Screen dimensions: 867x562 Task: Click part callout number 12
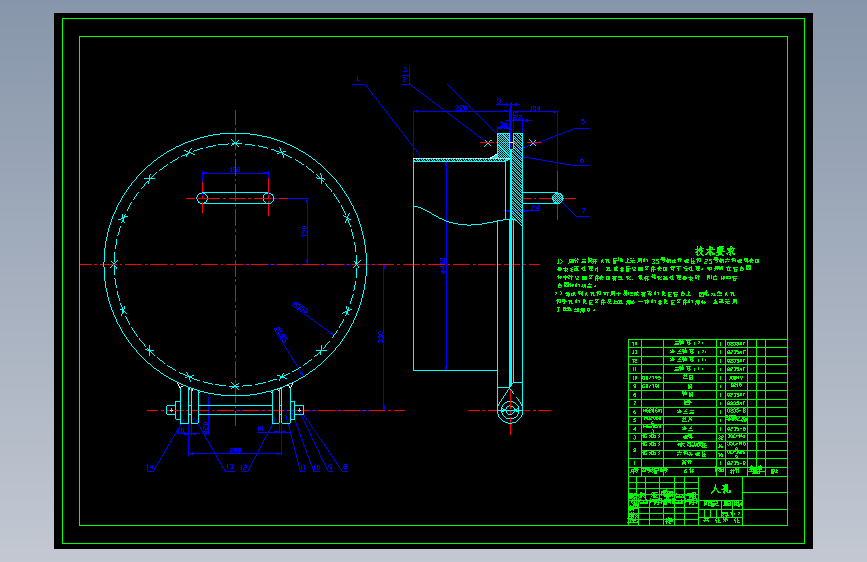(244, 467)
